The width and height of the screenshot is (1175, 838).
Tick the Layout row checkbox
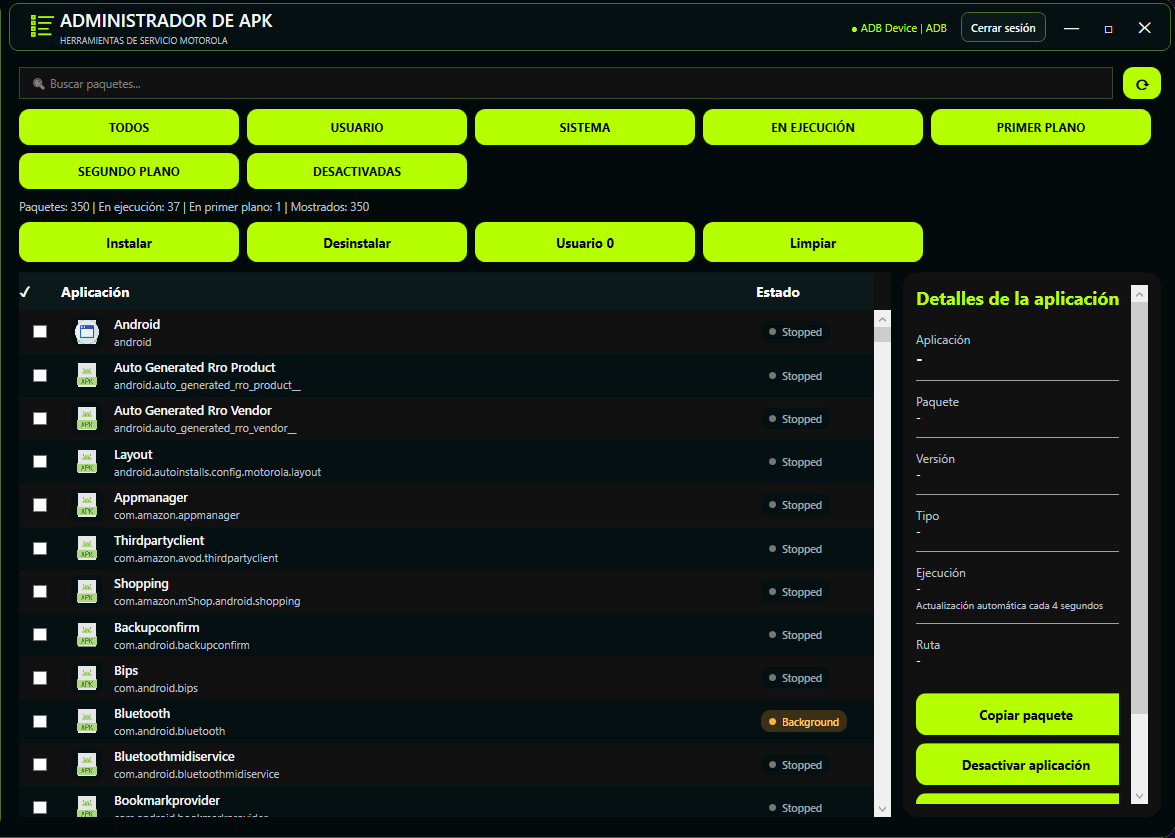tap(40, 462)
